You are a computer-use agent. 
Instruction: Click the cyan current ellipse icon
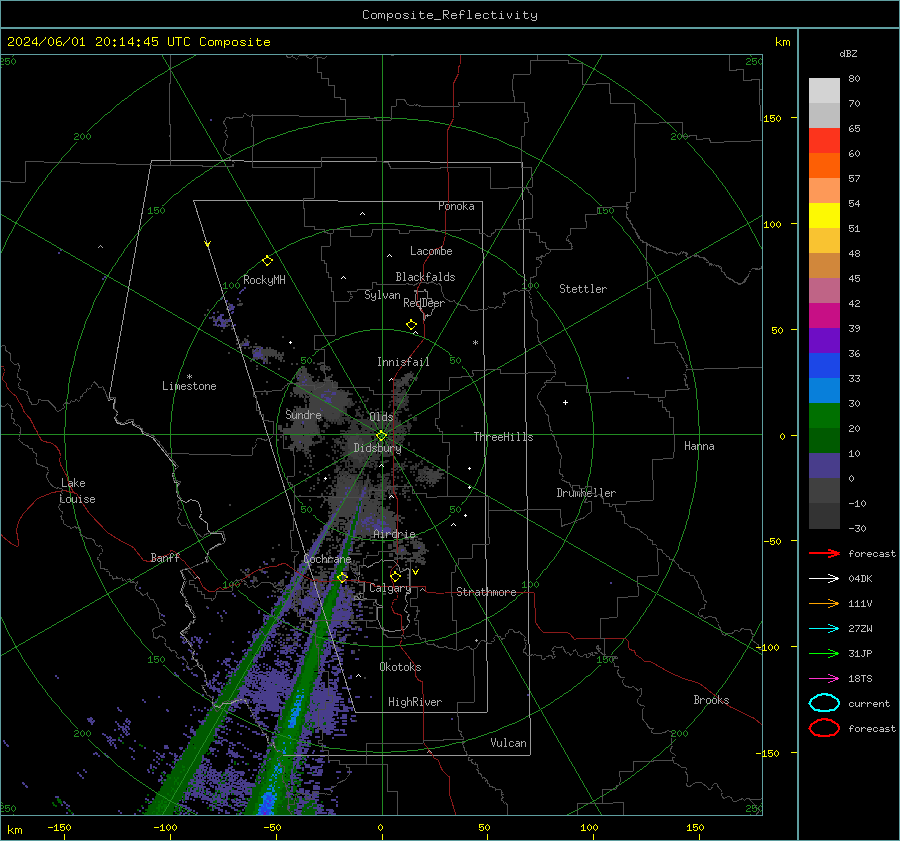824,703
